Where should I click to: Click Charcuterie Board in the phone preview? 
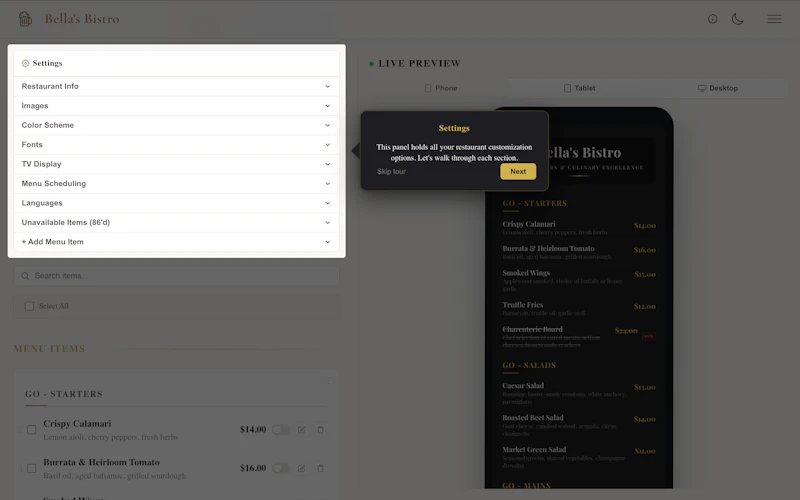pos(532,329)
